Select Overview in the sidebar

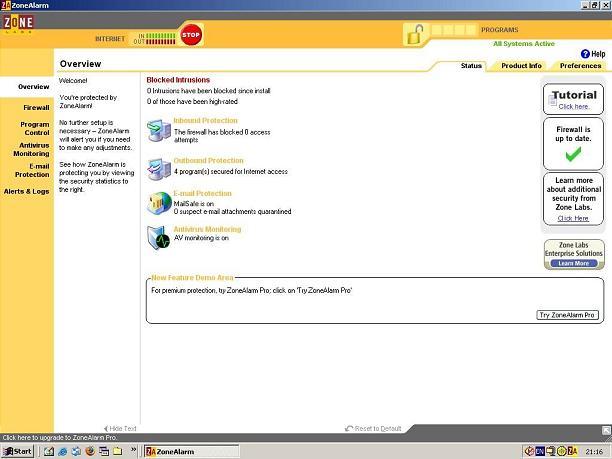34,87
